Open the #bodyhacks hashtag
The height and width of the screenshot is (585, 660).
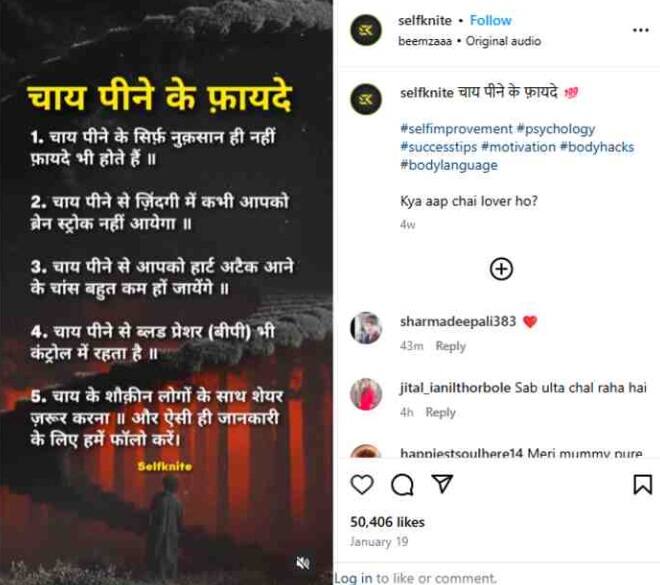click(x=597, y=147)
